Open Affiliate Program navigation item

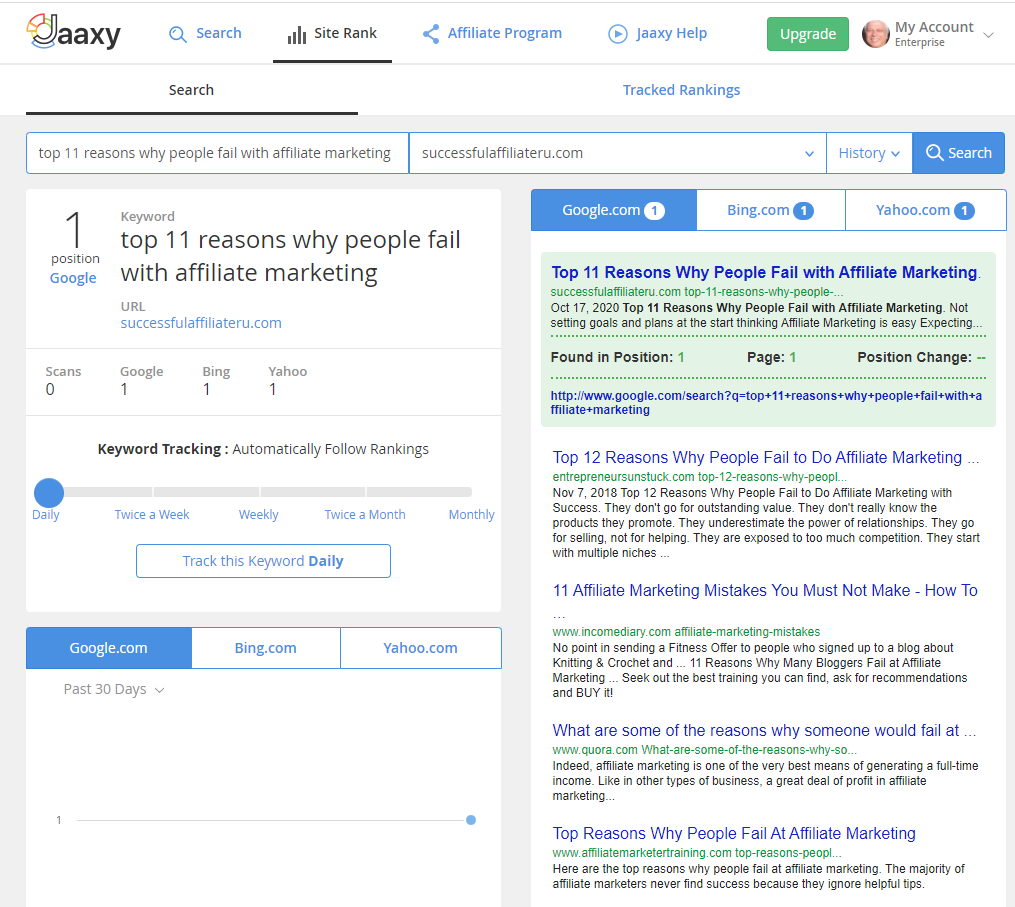[x=492, y=34]
